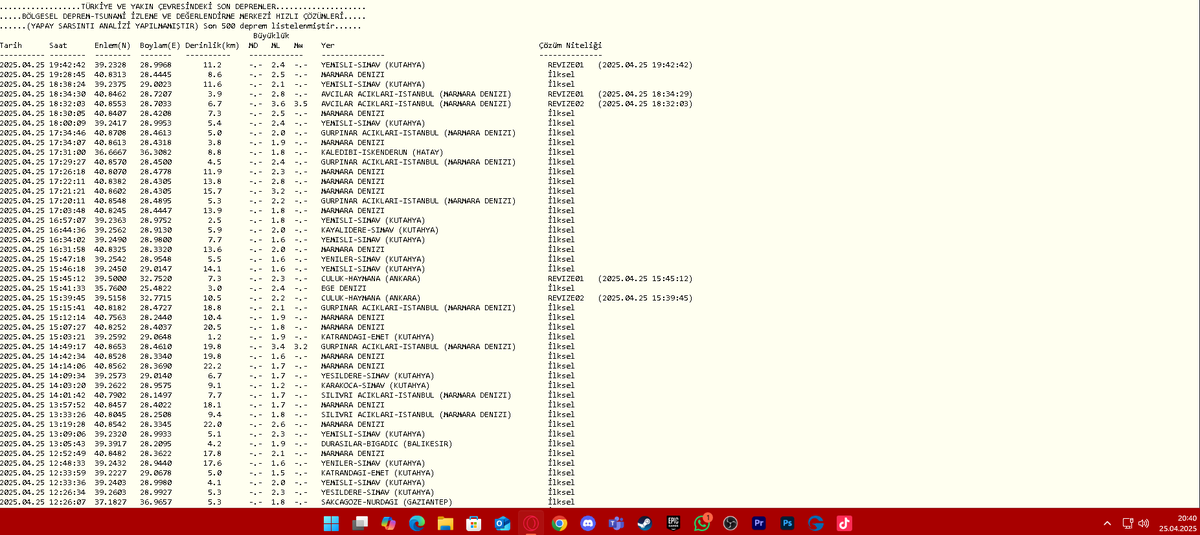Click 'REVIZE02' in the 18:32:03 row
This screenshot has width=1200, height=535.
(566, 104)
